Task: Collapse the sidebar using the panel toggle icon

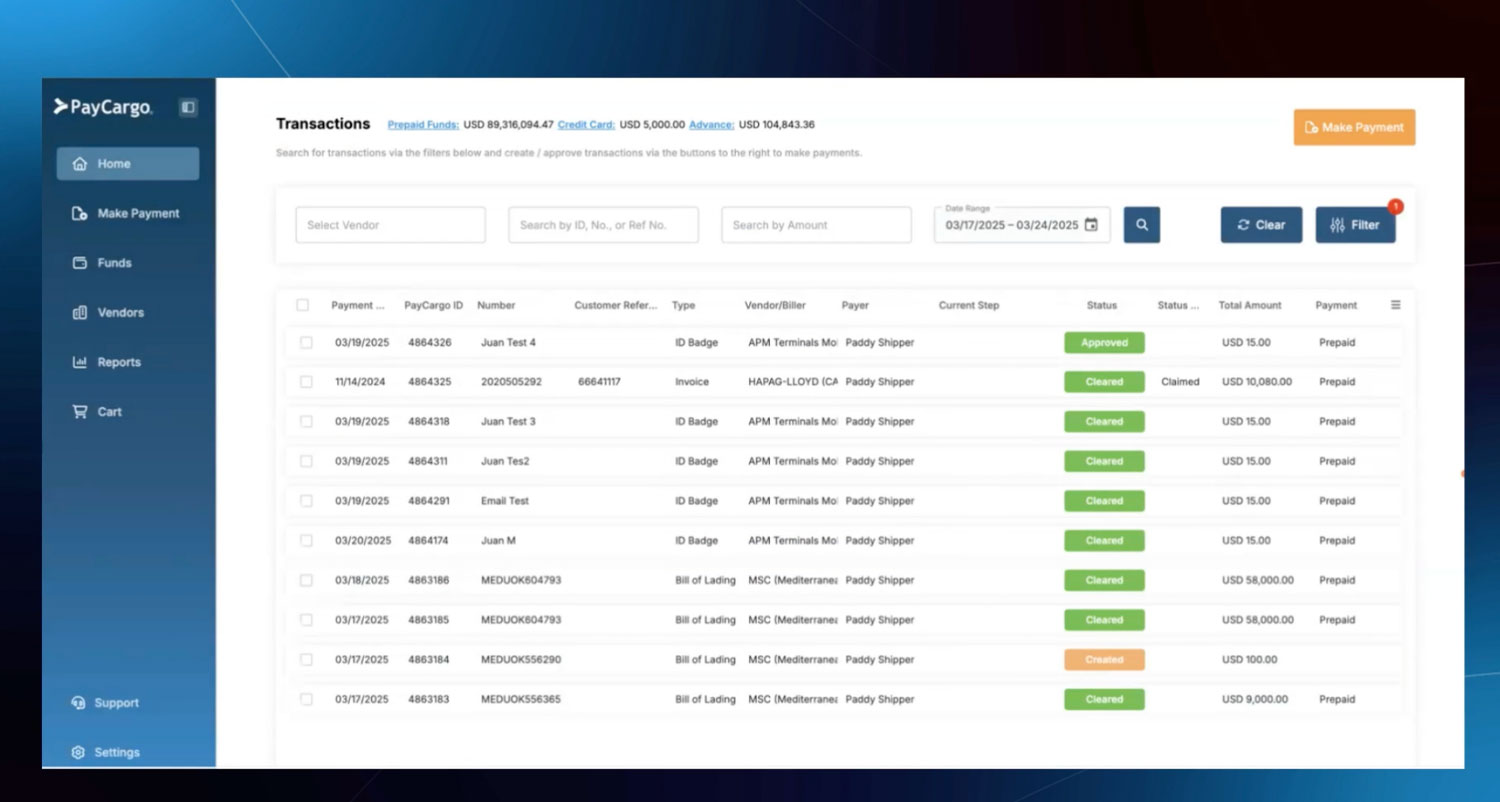Action: [188, 108]
